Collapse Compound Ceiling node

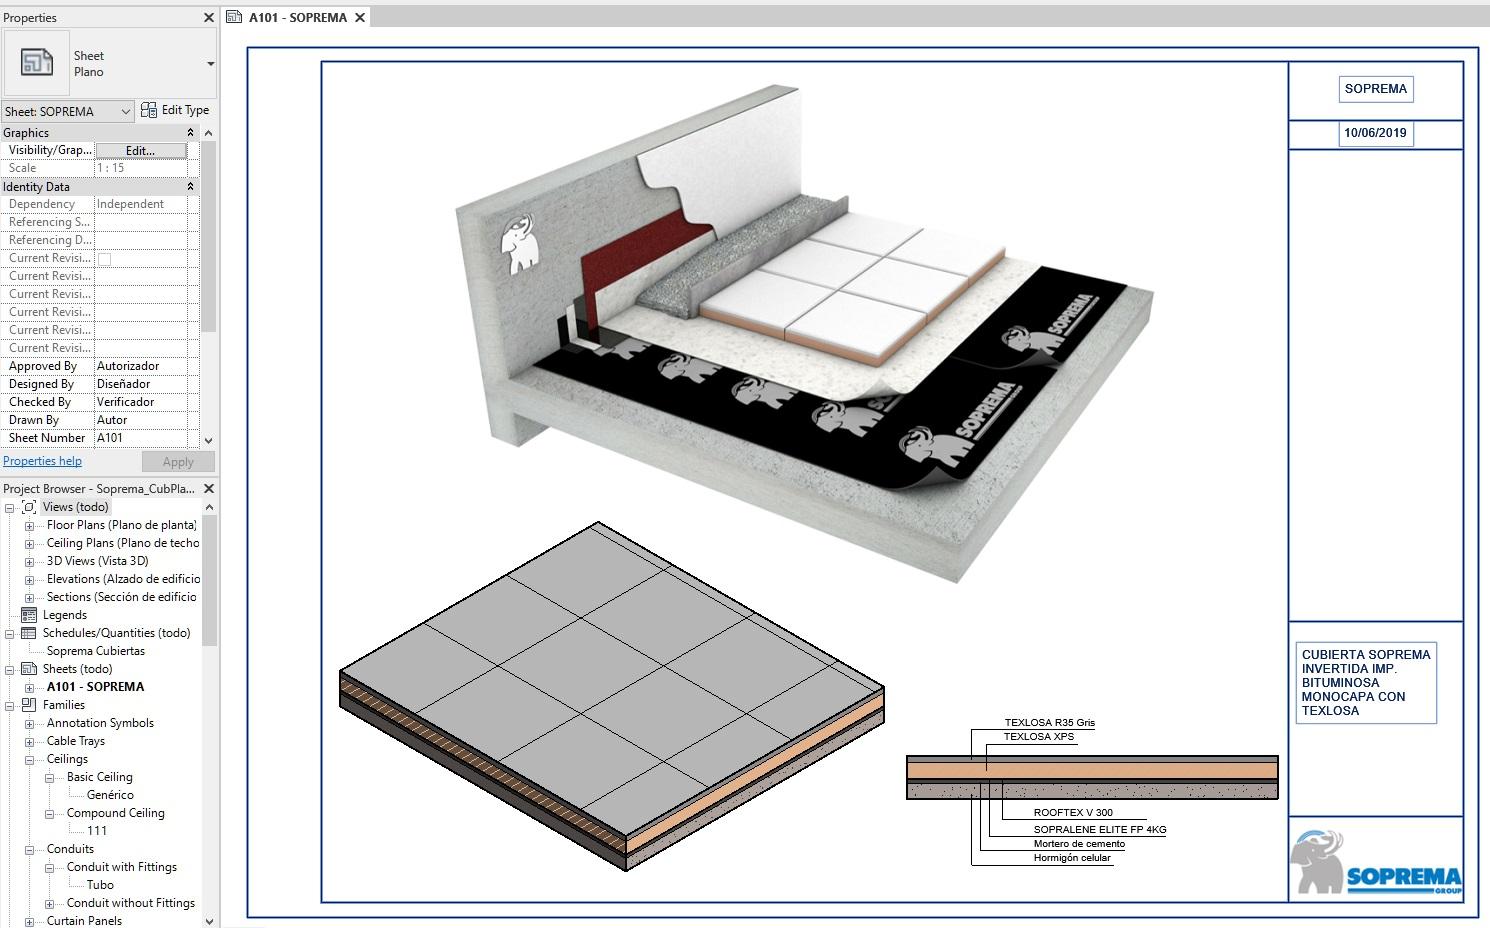(x=49, y=814)
